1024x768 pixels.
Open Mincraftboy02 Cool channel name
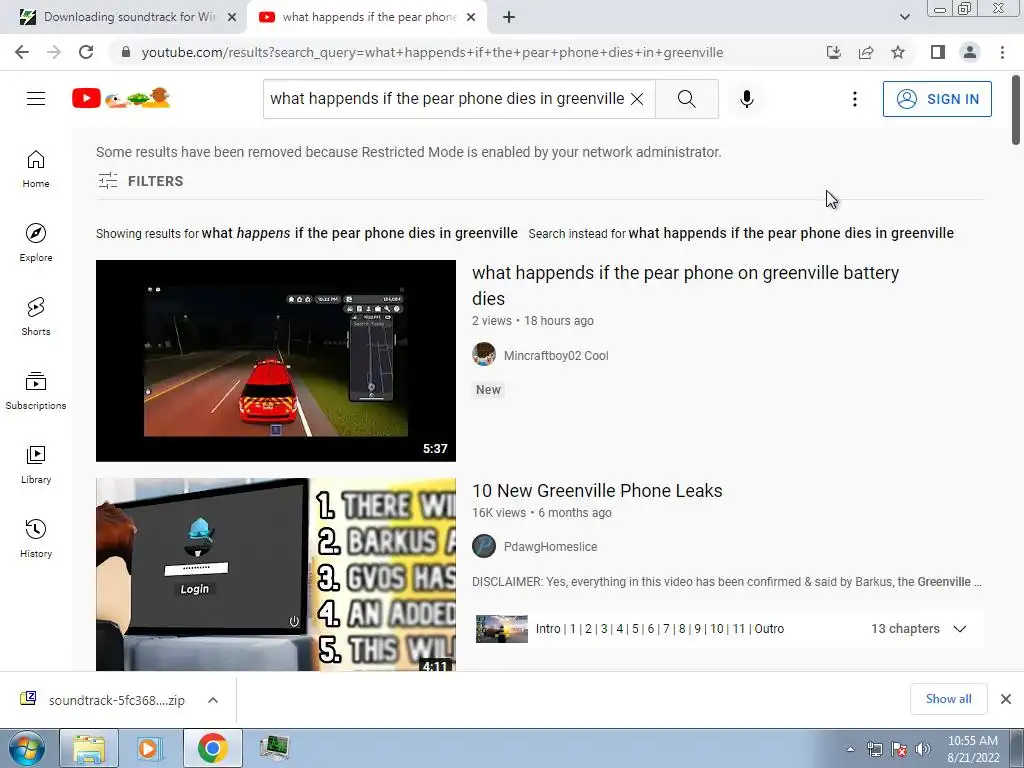point(556,355)
